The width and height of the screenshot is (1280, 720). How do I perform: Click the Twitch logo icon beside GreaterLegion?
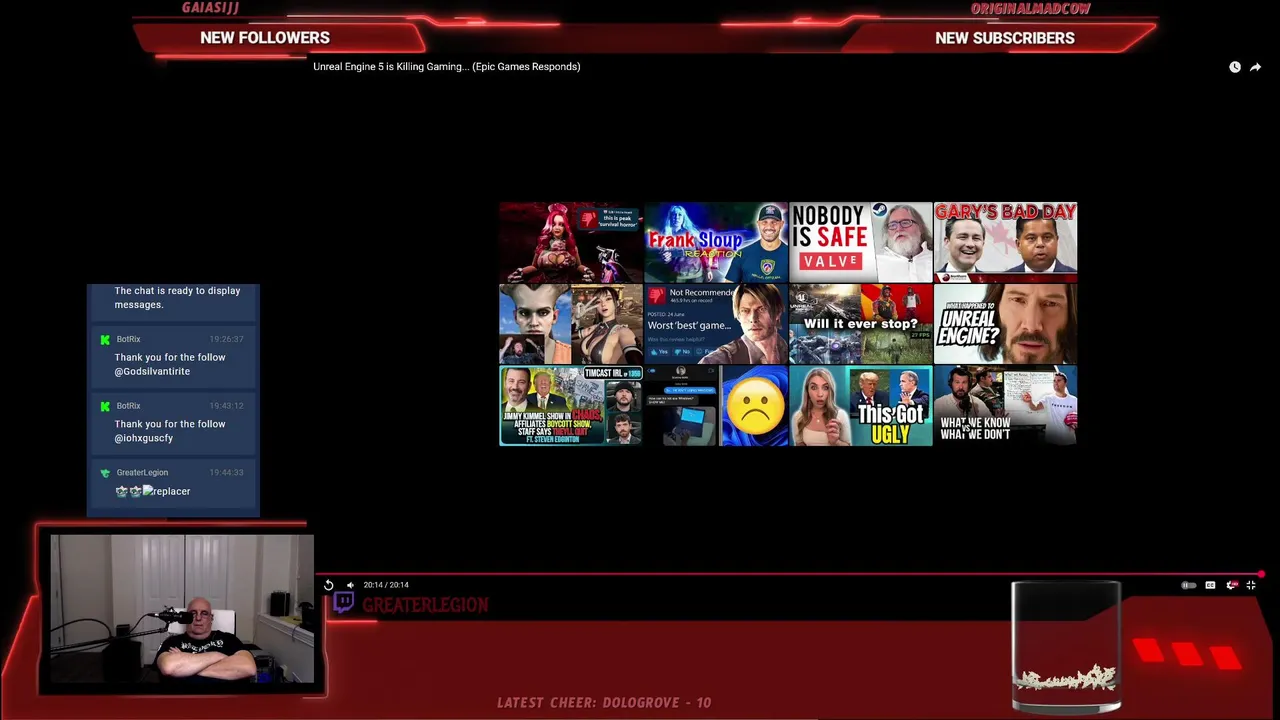point(343,602)
